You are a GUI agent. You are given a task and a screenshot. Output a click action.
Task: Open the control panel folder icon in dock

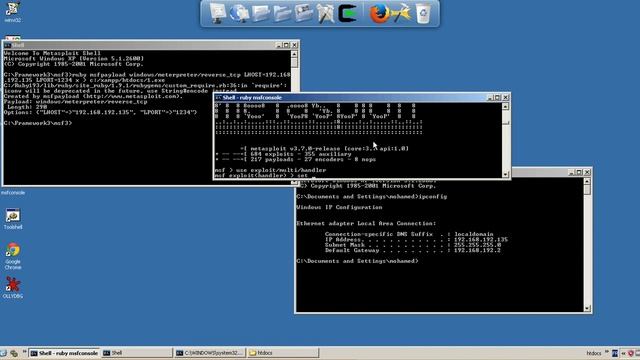303,13
